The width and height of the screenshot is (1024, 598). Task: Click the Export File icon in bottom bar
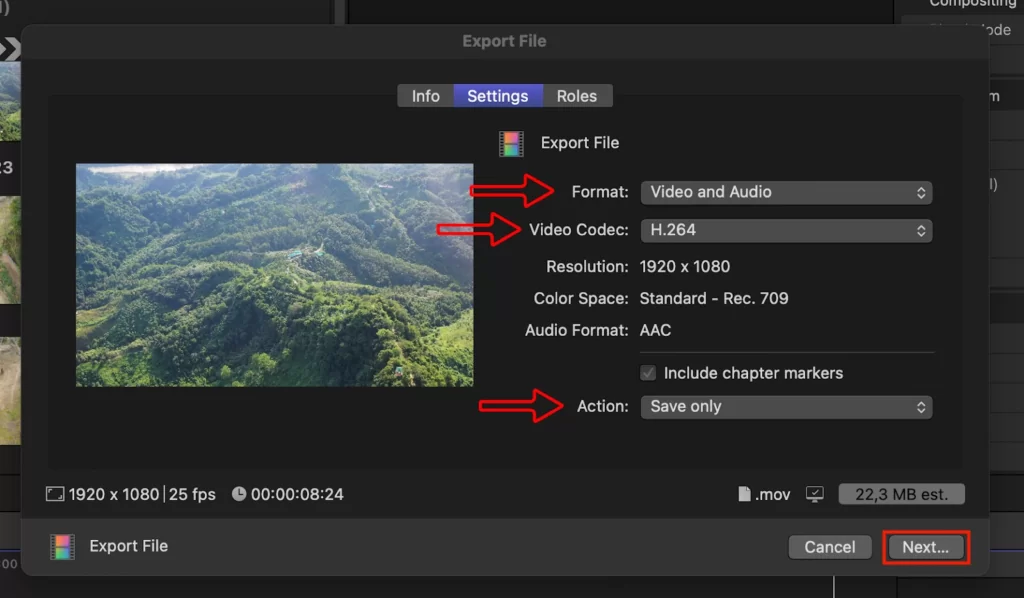click(62, 546)
